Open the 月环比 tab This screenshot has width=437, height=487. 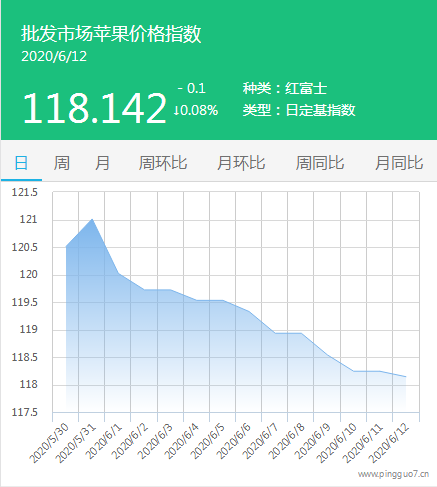pyautogui.click(x=241, y=163)
